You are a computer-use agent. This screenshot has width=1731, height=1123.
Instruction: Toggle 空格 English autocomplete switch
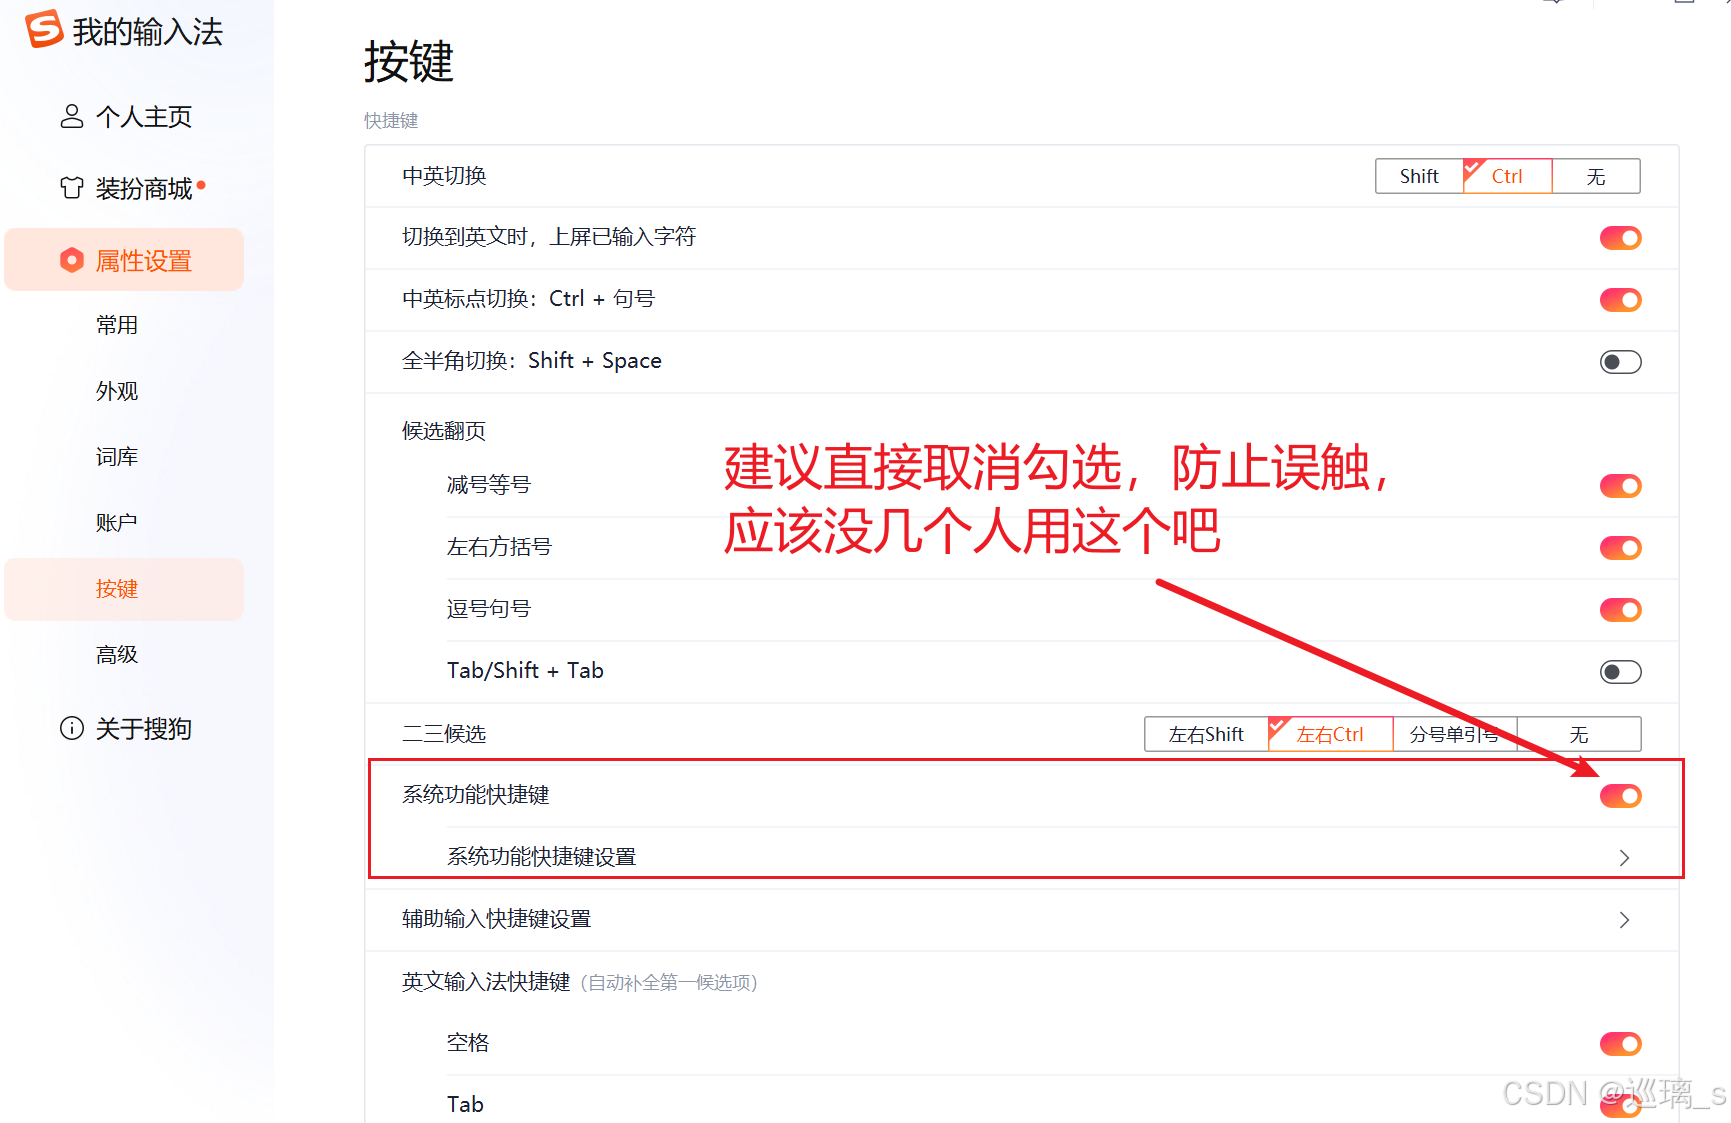click(x=1620, y=1044)
